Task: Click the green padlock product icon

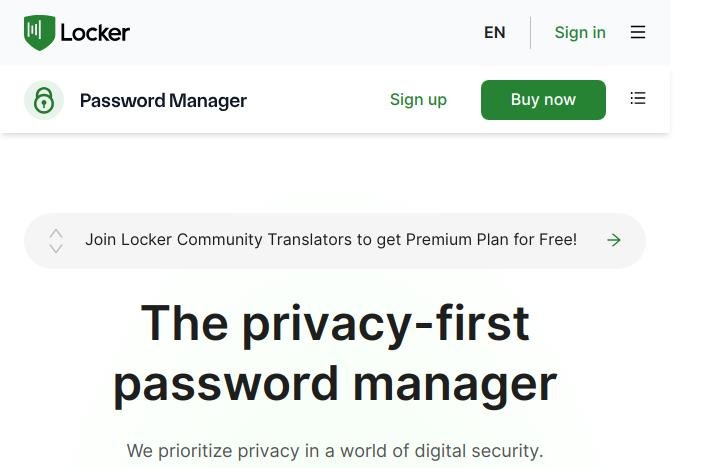Action: click(x=44, y=100)
